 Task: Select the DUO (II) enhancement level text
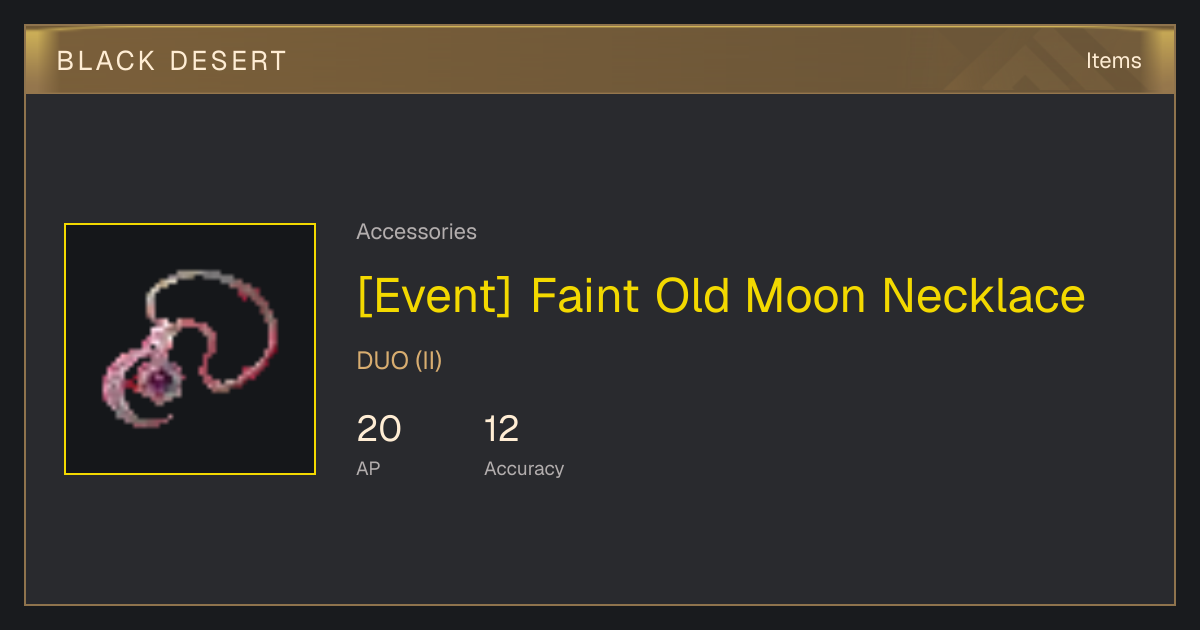click(x=399, y=361)
